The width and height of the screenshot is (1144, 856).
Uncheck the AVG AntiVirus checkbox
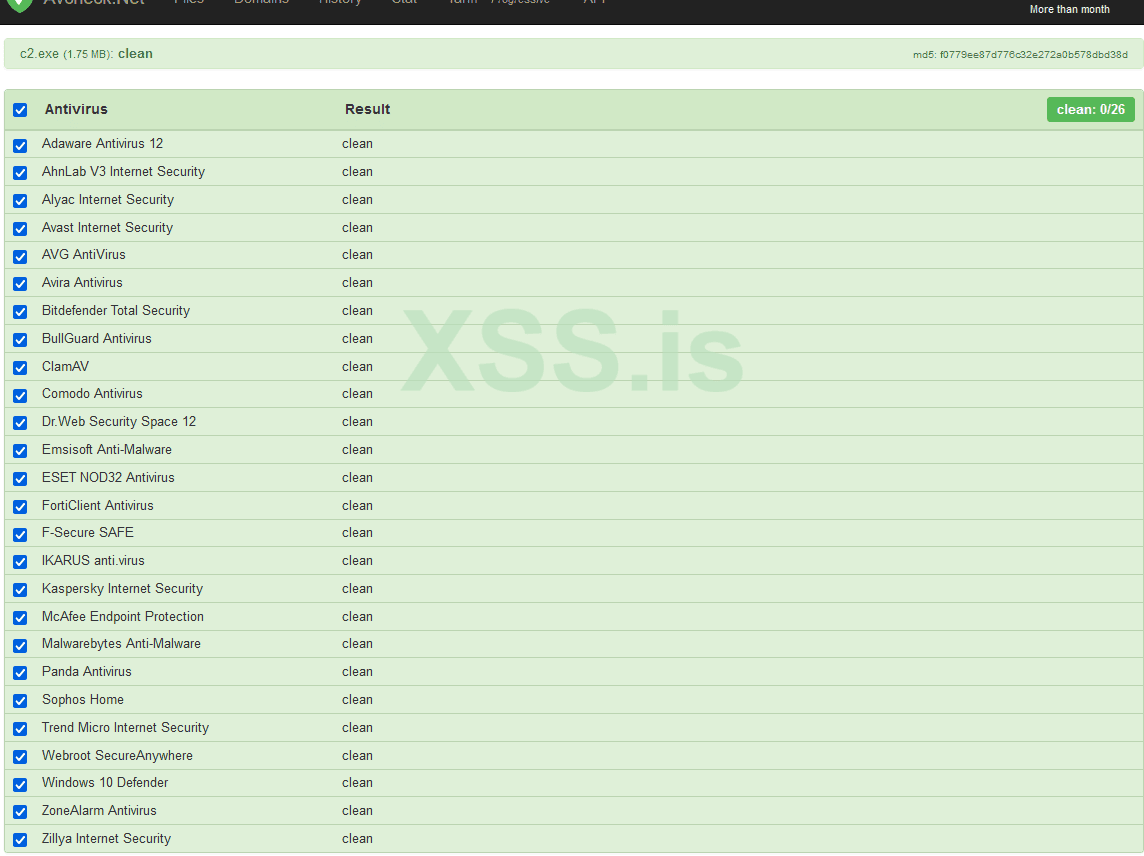point(20,257)
